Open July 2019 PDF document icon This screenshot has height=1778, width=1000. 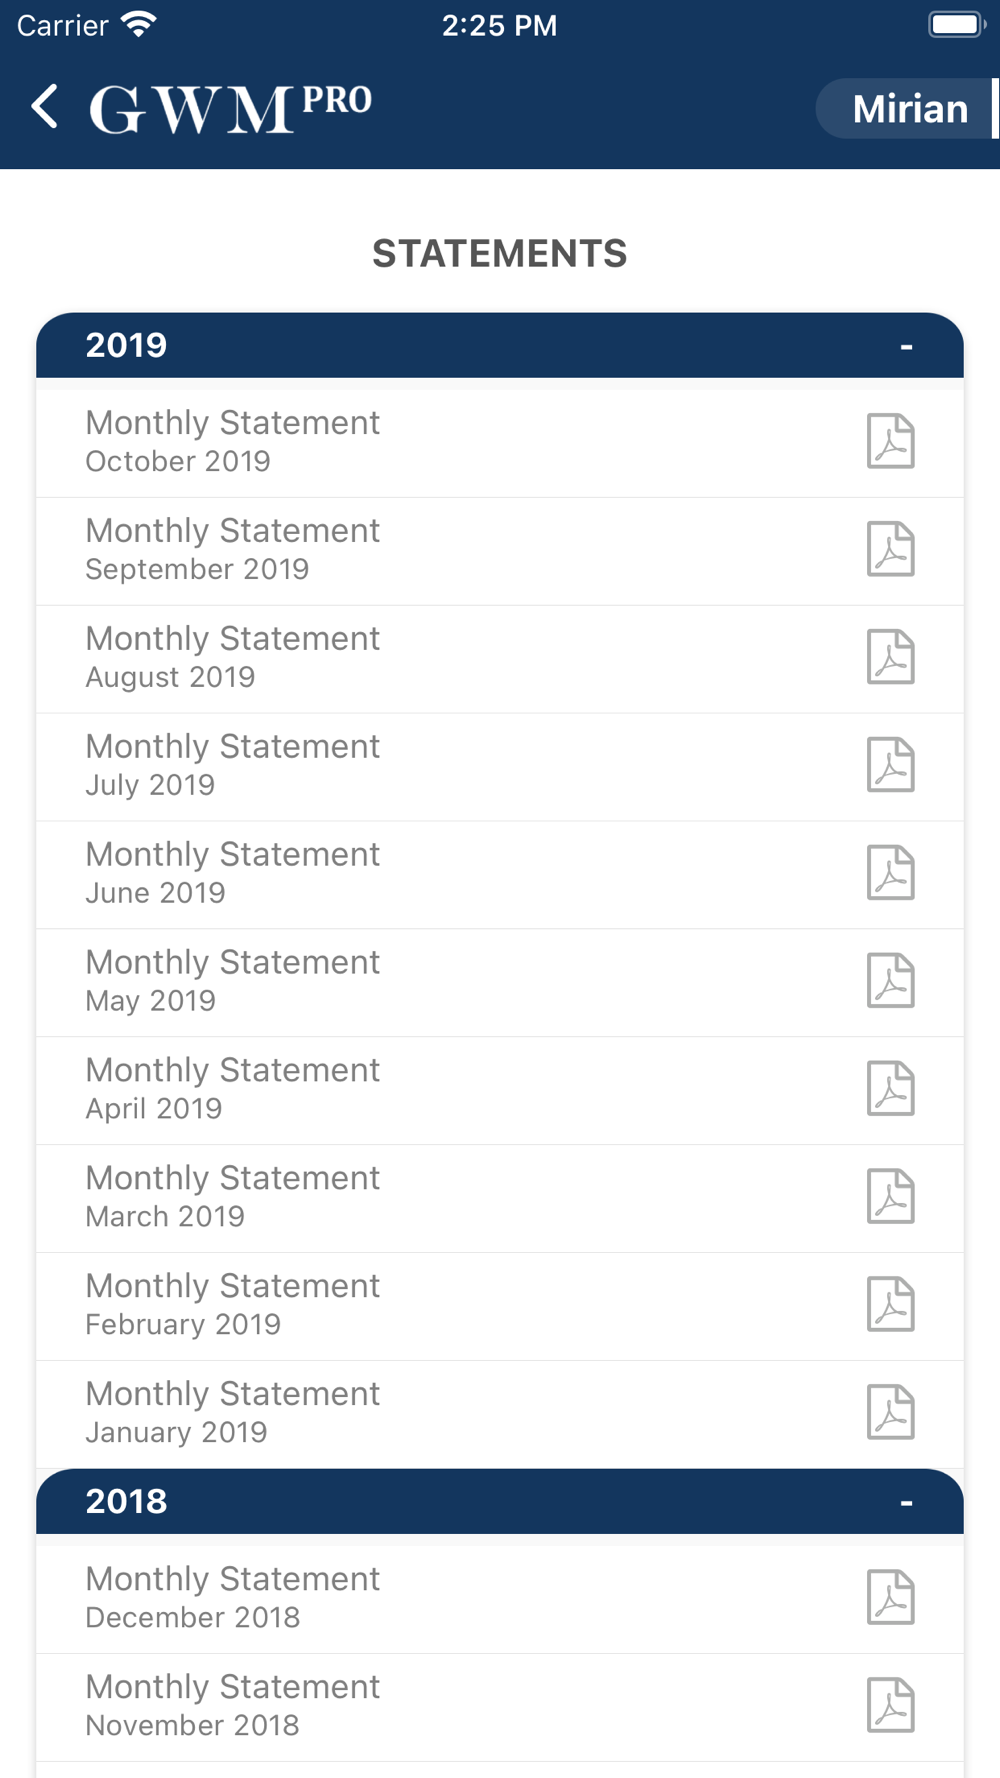point(890,765)
